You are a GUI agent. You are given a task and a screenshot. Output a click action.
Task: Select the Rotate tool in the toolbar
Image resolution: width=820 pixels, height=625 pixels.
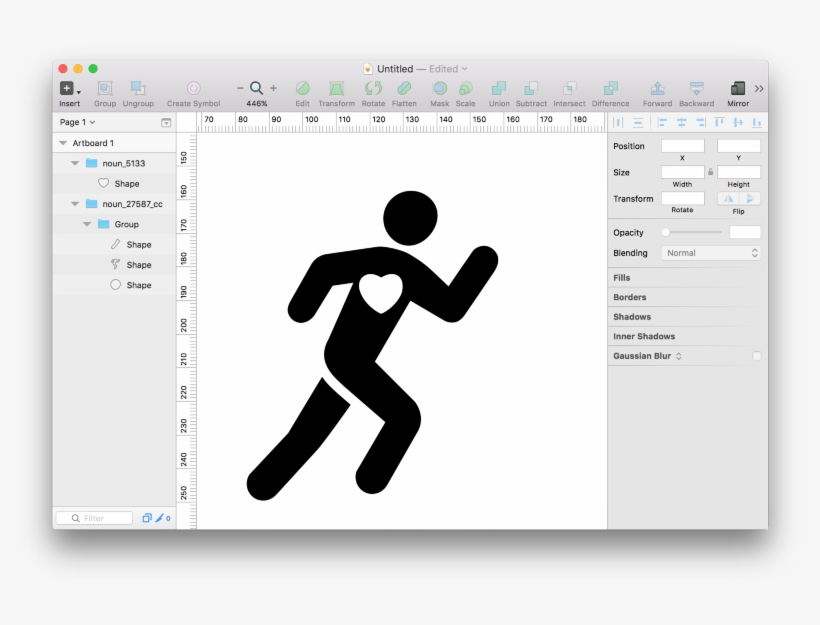pyautogui.click(x=372, y=88)
